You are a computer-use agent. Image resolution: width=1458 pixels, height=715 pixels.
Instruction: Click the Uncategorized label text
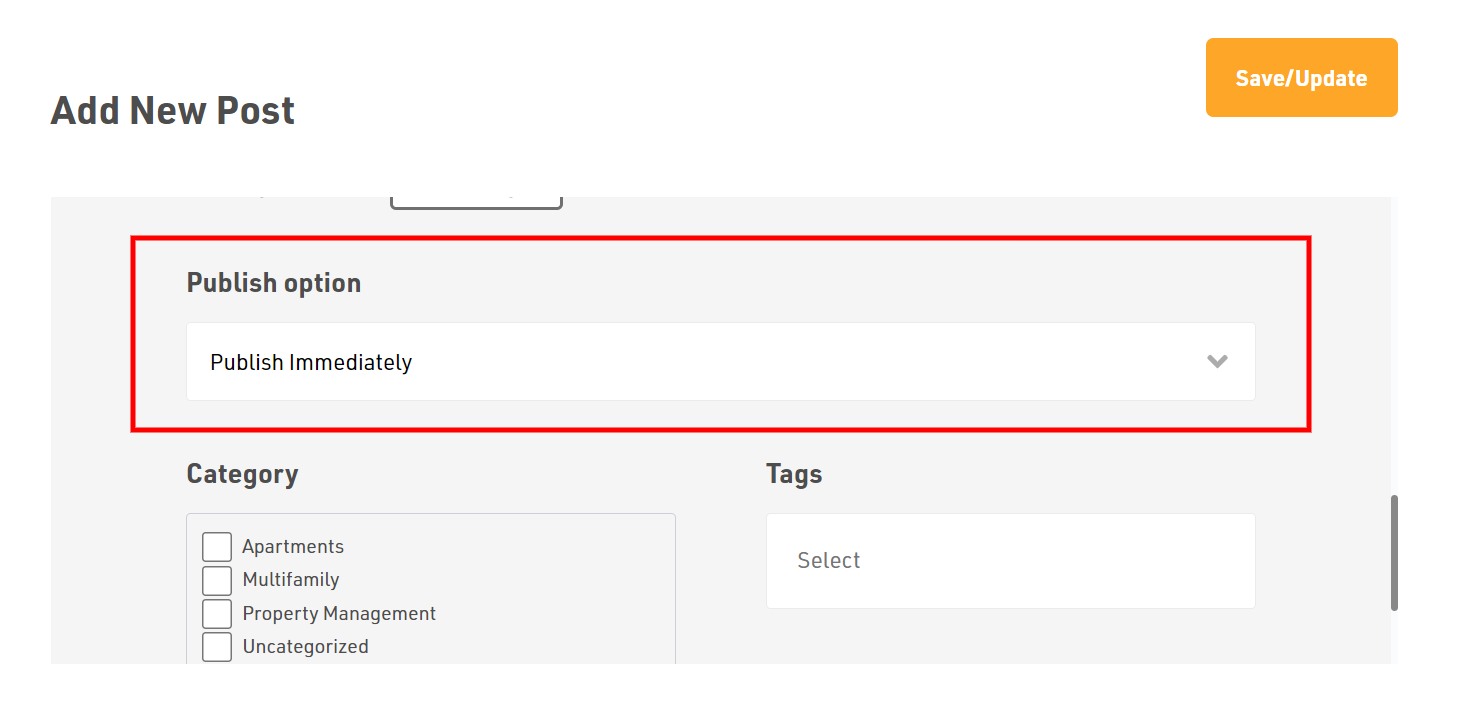tap(305, 647)
